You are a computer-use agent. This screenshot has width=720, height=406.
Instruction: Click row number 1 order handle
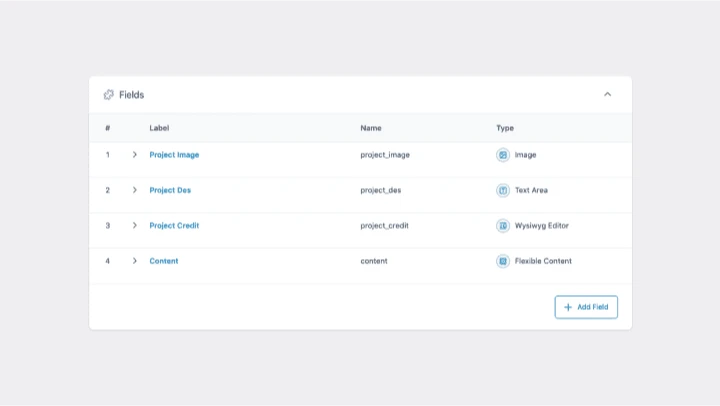(108, 155)
